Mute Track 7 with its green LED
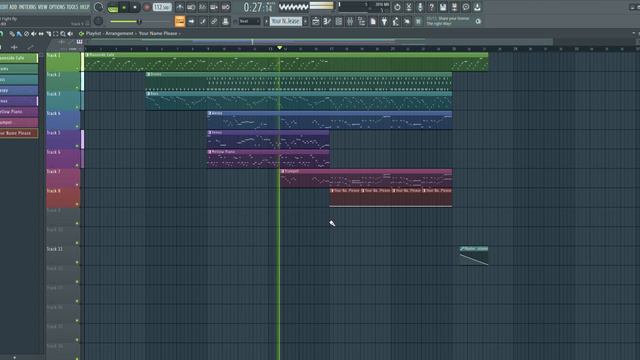Image resolution: width=640 pixels, height=360 pixels. [77, 184]
